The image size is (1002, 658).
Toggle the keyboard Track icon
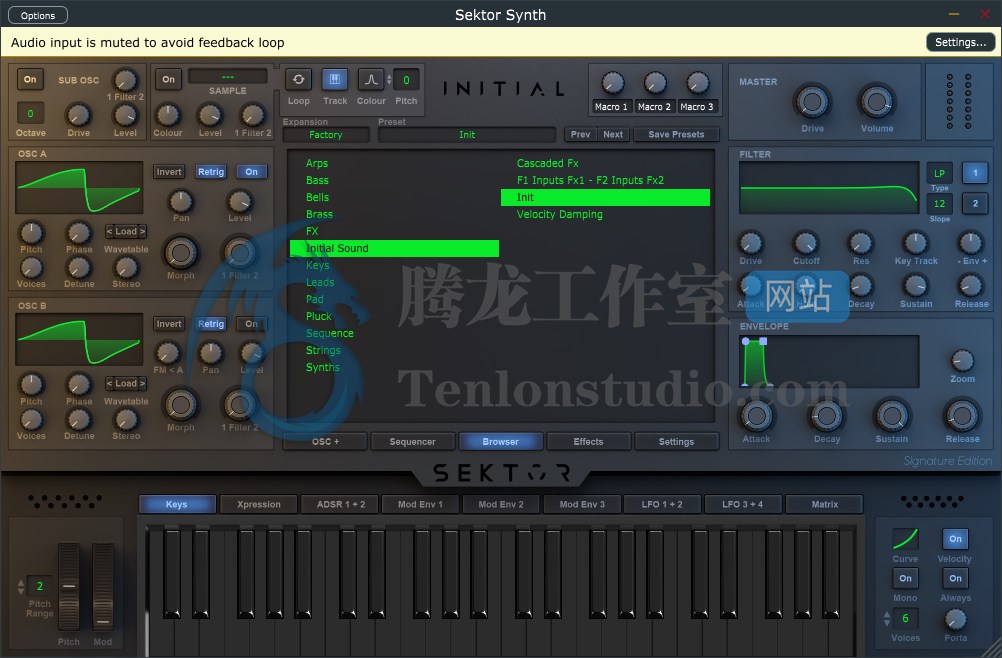[335, 80]
